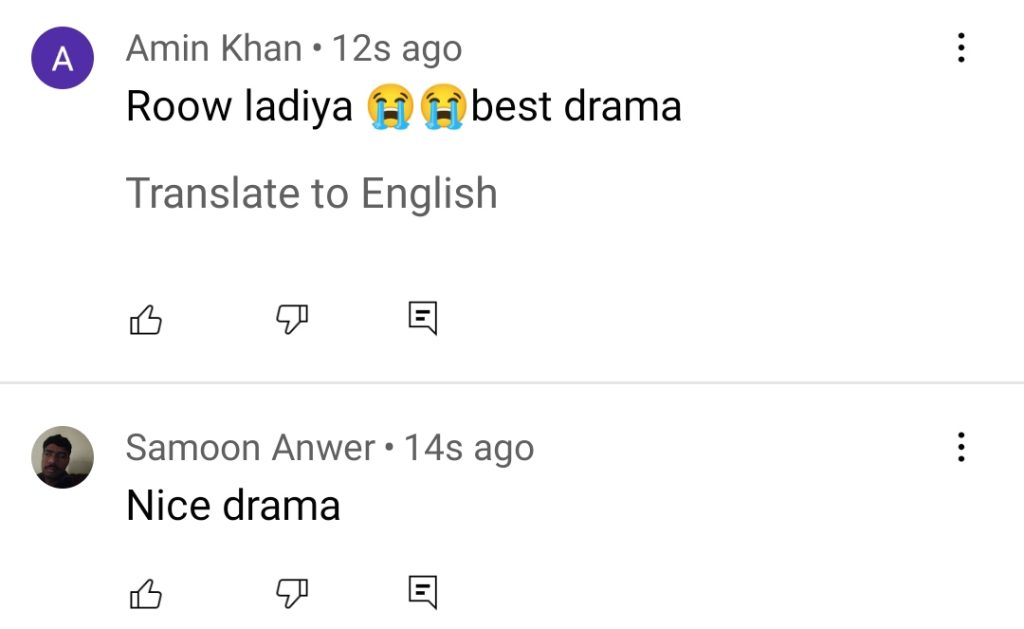This screenshot has width=1024, height=629.
Task: Translate Amin Khan's comment to English
Action: click(x=312, y=193)
